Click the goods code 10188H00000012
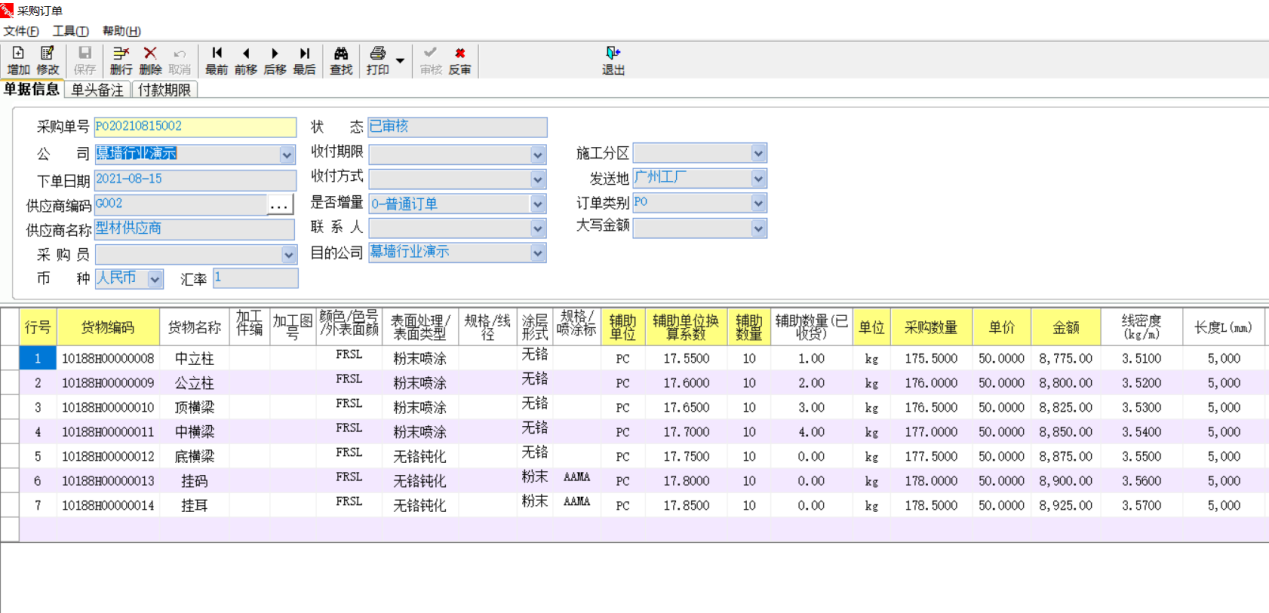The height and width of the screenshot is (613, 1269). (108, 456)
